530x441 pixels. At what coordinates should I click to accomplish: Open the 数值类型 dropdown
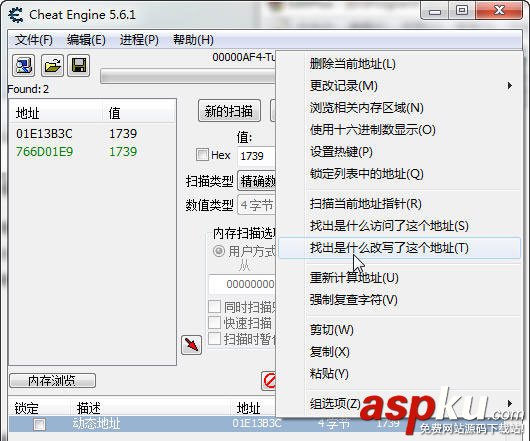tap(257, 205)
